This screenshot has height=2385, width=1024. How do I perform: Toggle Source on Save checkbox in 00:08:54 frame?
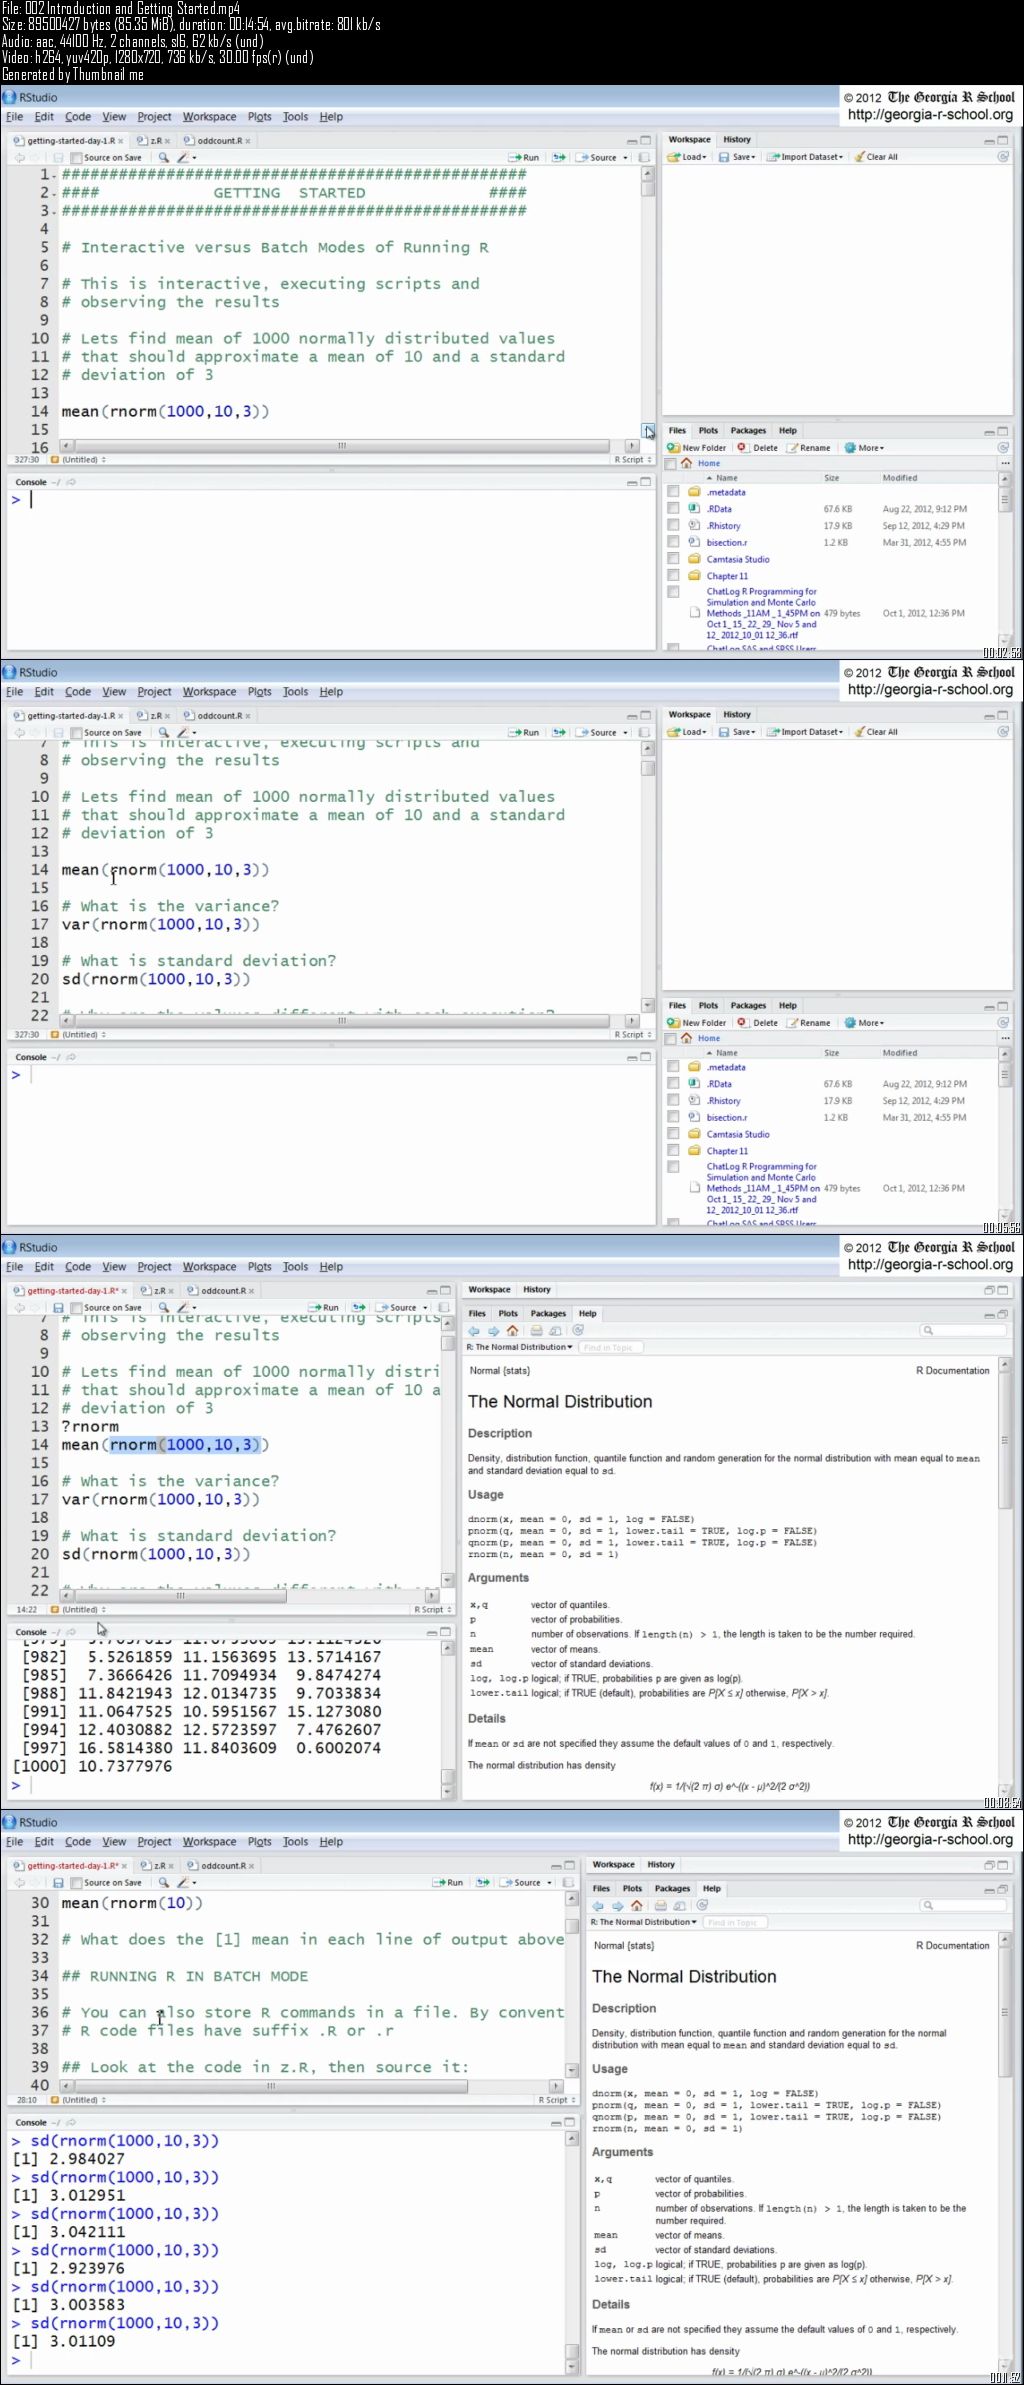tap(77, 1308)
